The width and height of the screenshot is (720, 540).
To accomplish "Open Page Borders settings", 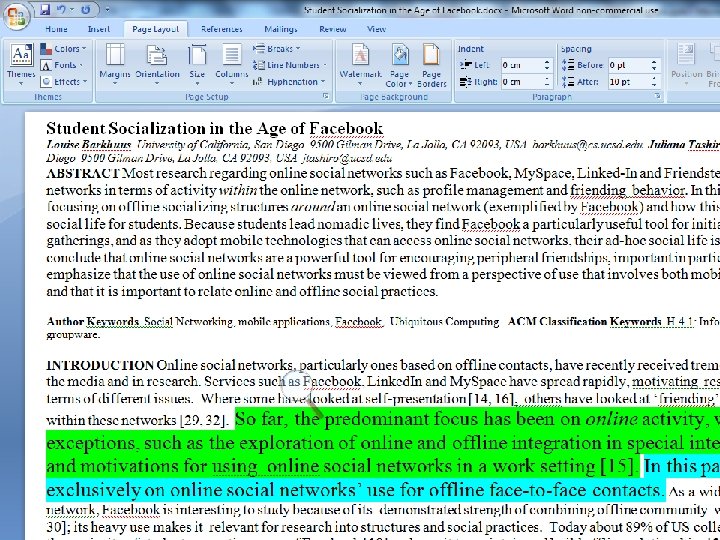I will 432,65.
